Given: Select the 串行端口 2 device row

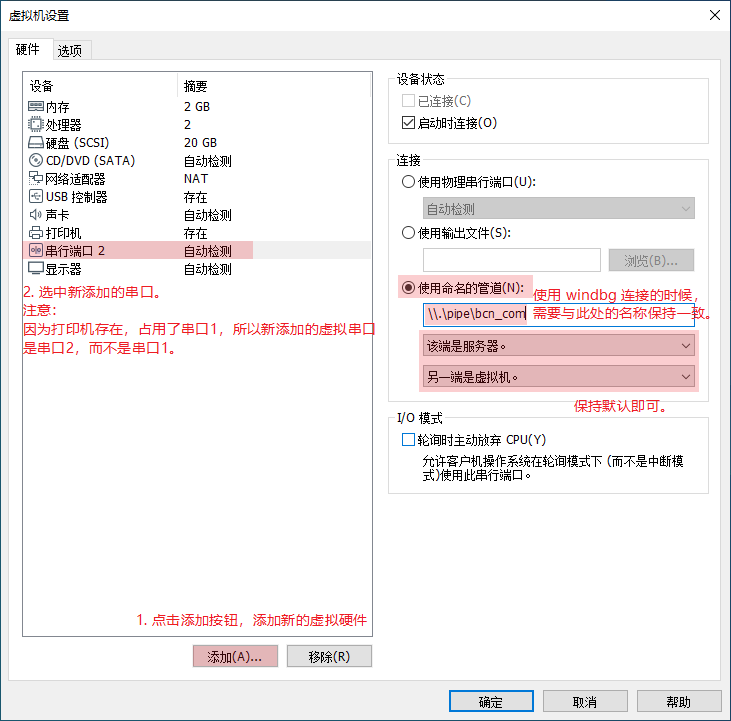Looking at the screenshot, I should click(x=197, y=250).
